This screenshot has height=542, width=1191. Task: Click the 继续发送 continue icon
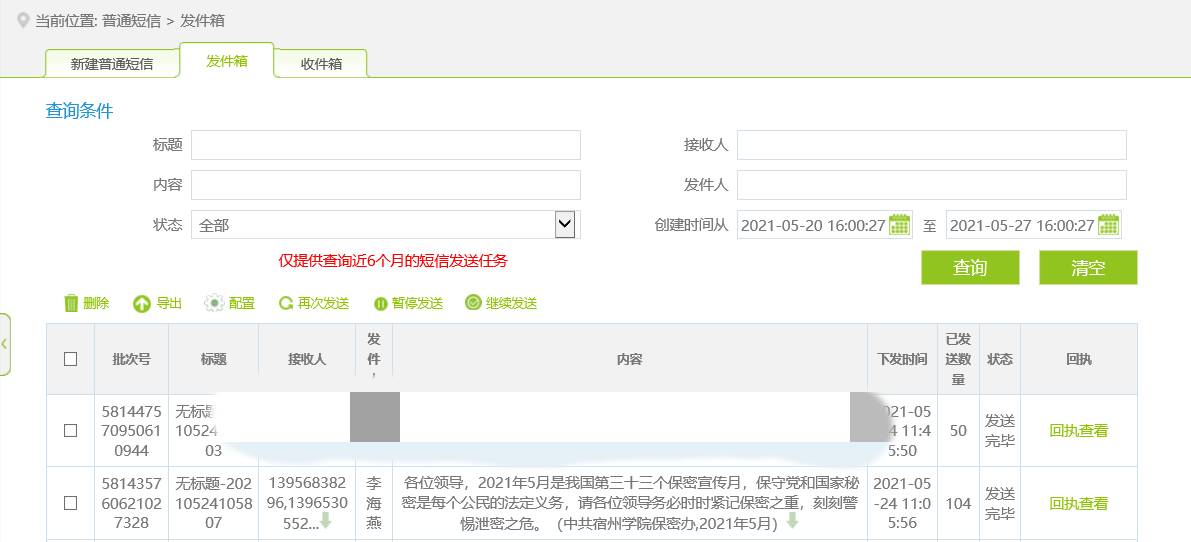click(473, 303)
